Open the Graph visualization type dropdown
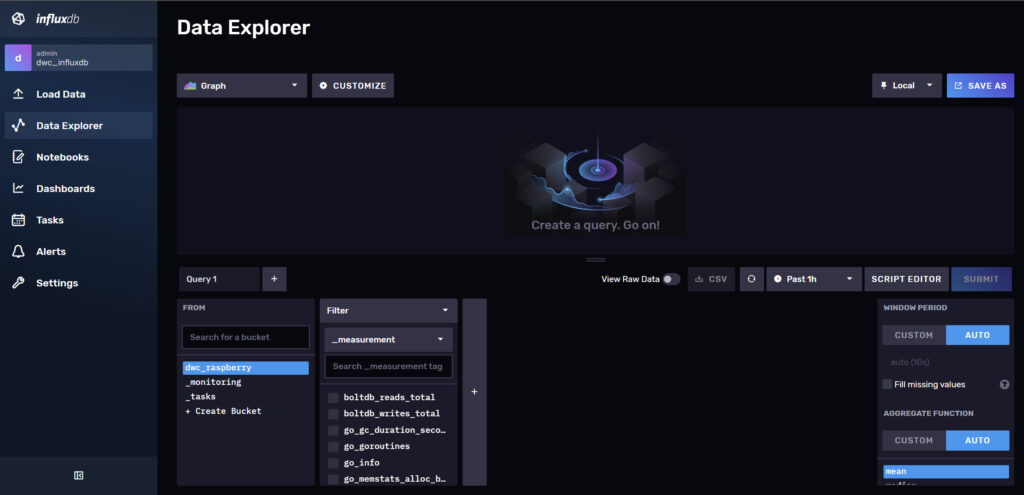 tap(242, 86)
